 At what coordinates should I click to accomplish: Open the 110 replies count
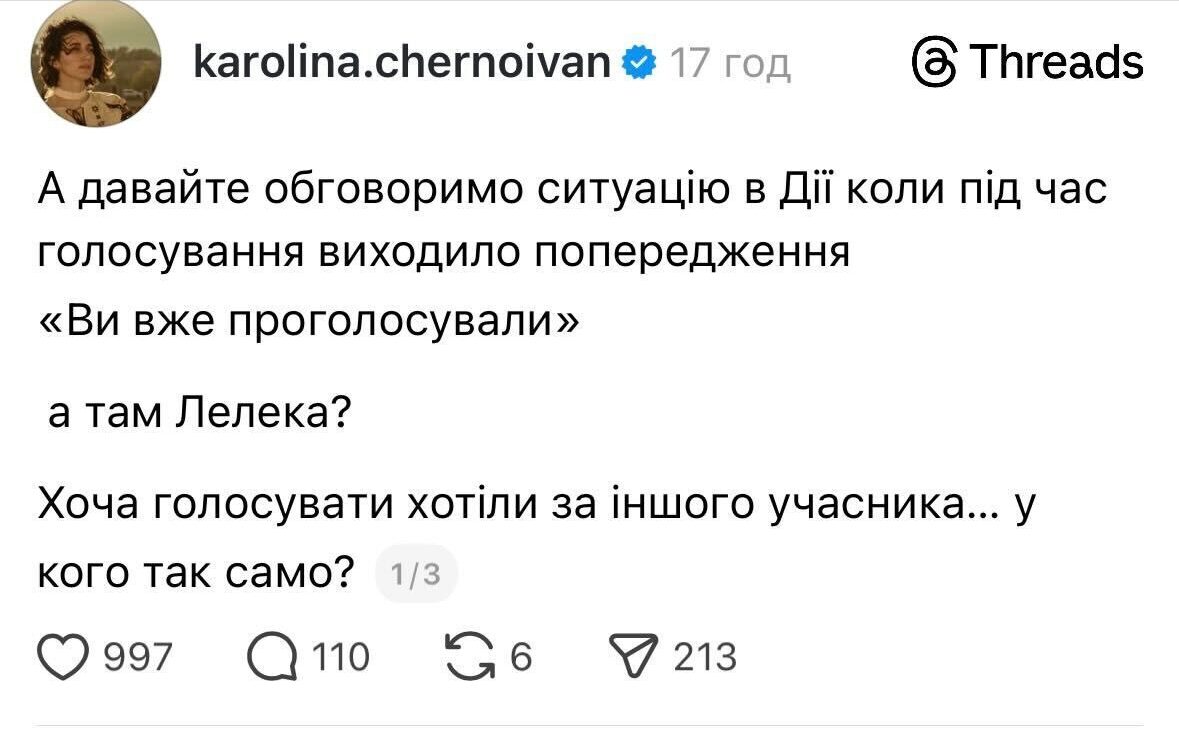[341, 658]
